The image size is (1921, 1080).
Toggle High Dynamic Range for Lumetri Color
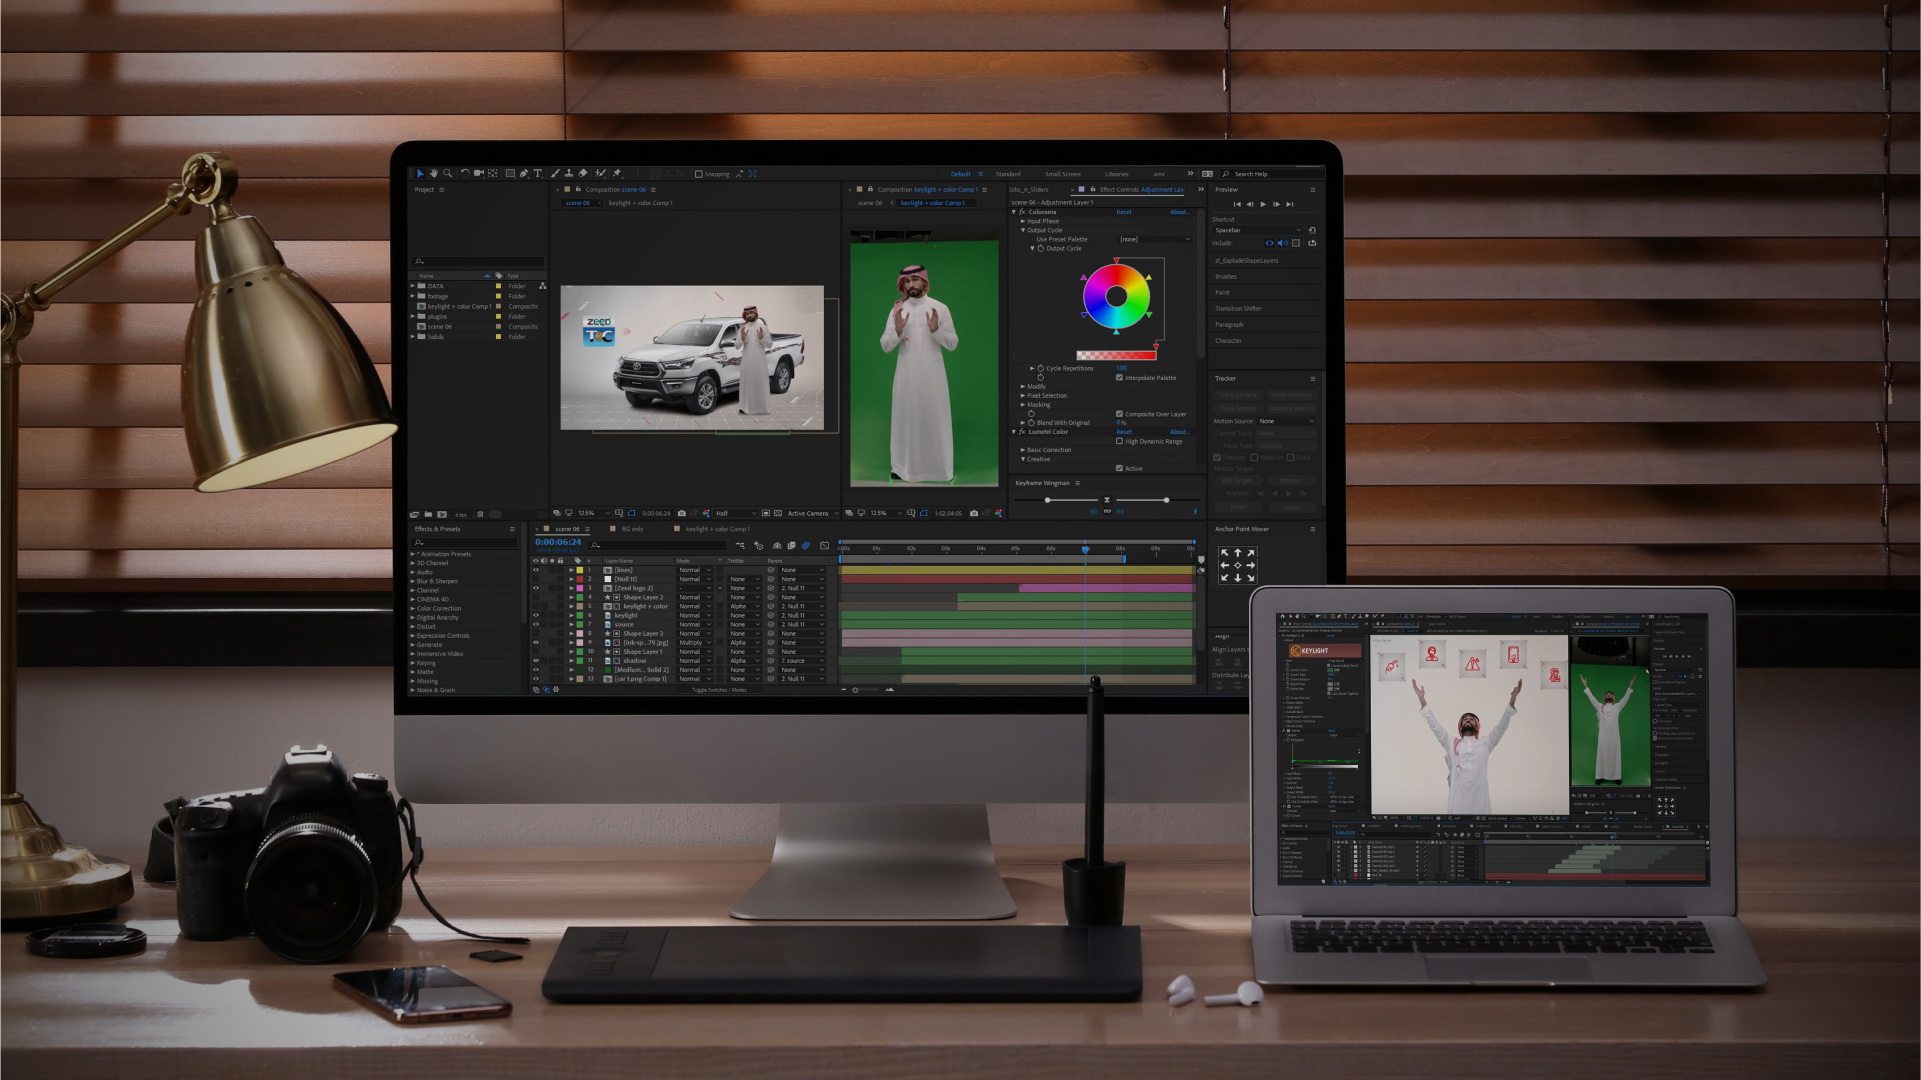click(x=1119, y=441)
